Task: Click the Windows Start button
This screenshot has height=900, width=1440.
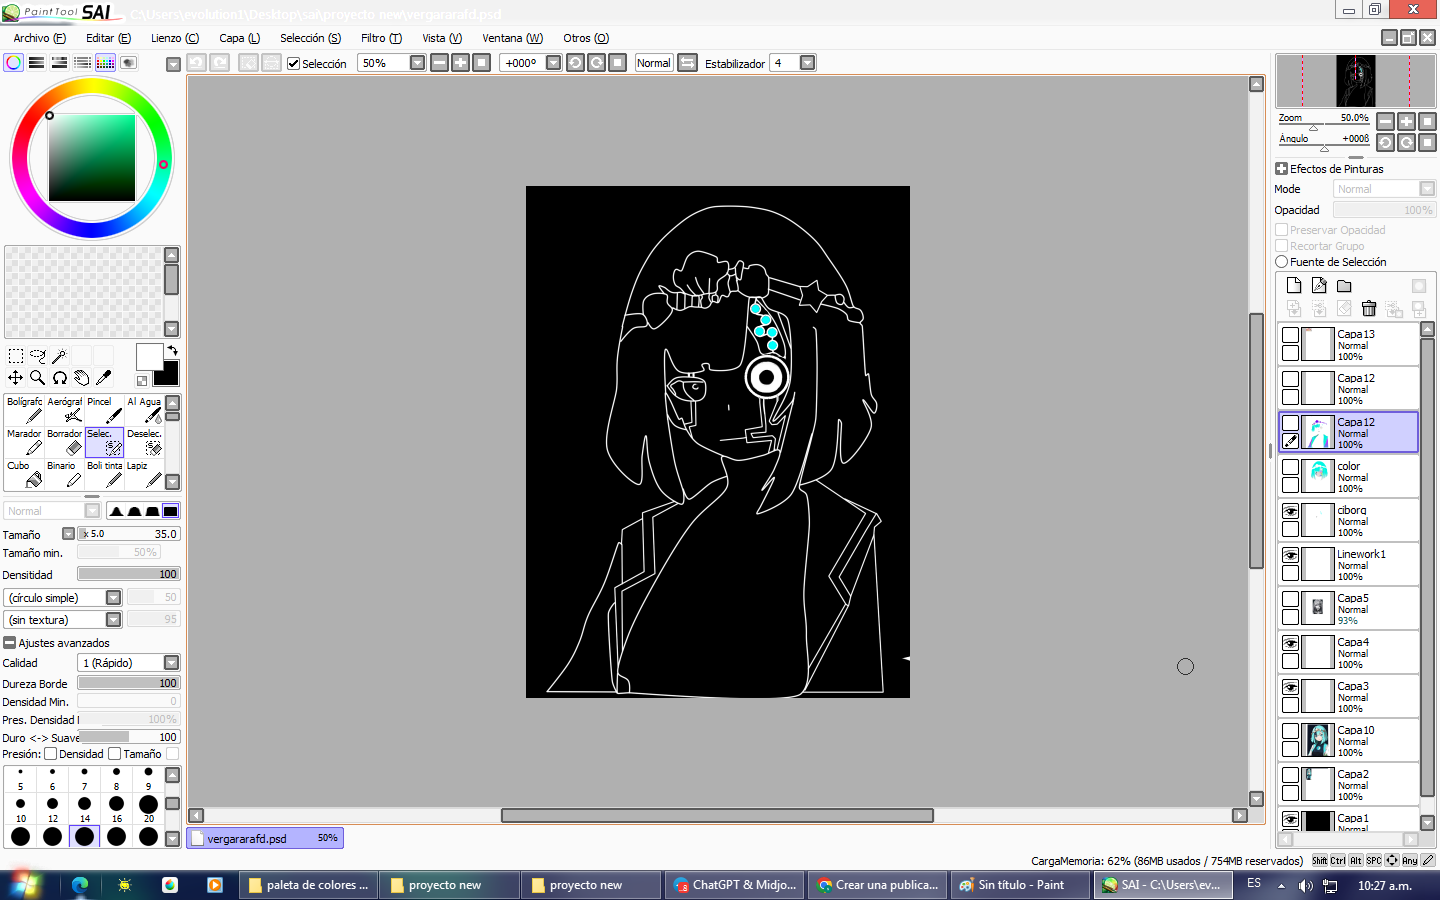Action: (24, 885)
